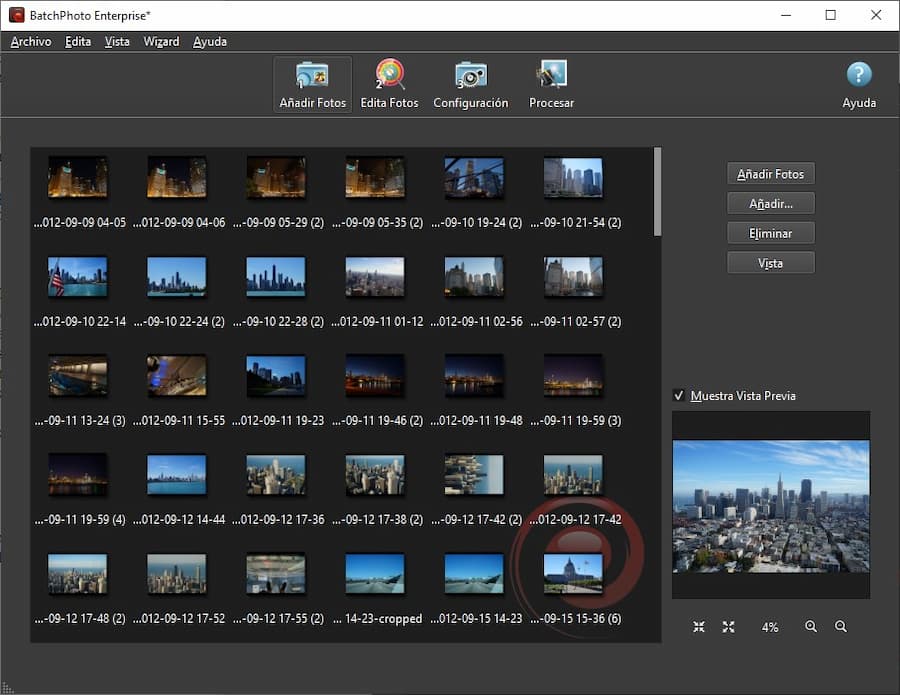The height and width of the screenshot is (695, 900).
Task: Select thumbnail ...-09-09 05-29 (2)
Action: point(276,177)
